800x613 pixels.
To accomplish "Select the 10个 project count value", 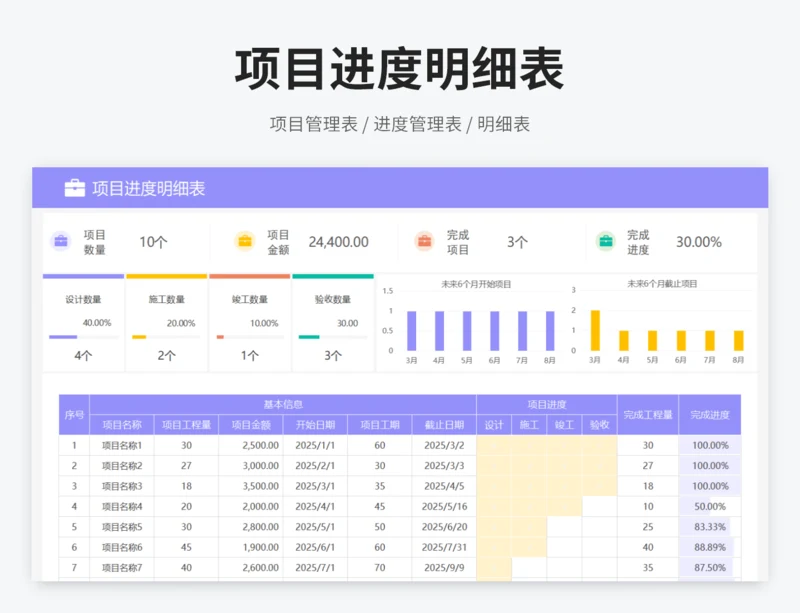I will 153,242.
